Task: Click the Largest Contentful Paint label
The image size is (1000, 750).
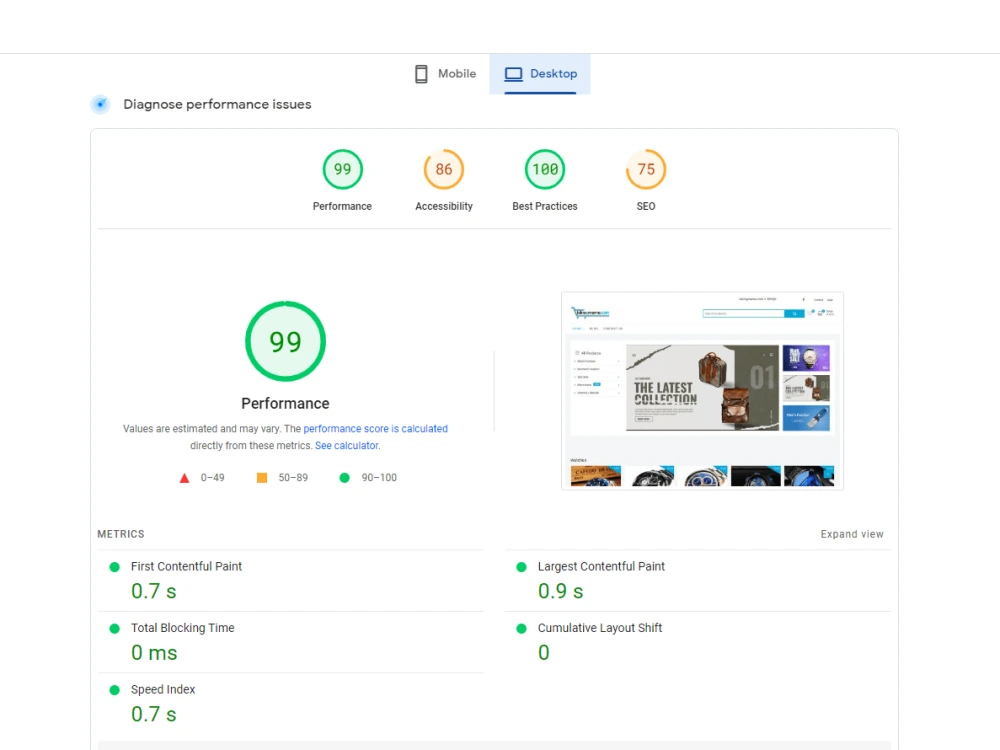Action: pos(601,566)
